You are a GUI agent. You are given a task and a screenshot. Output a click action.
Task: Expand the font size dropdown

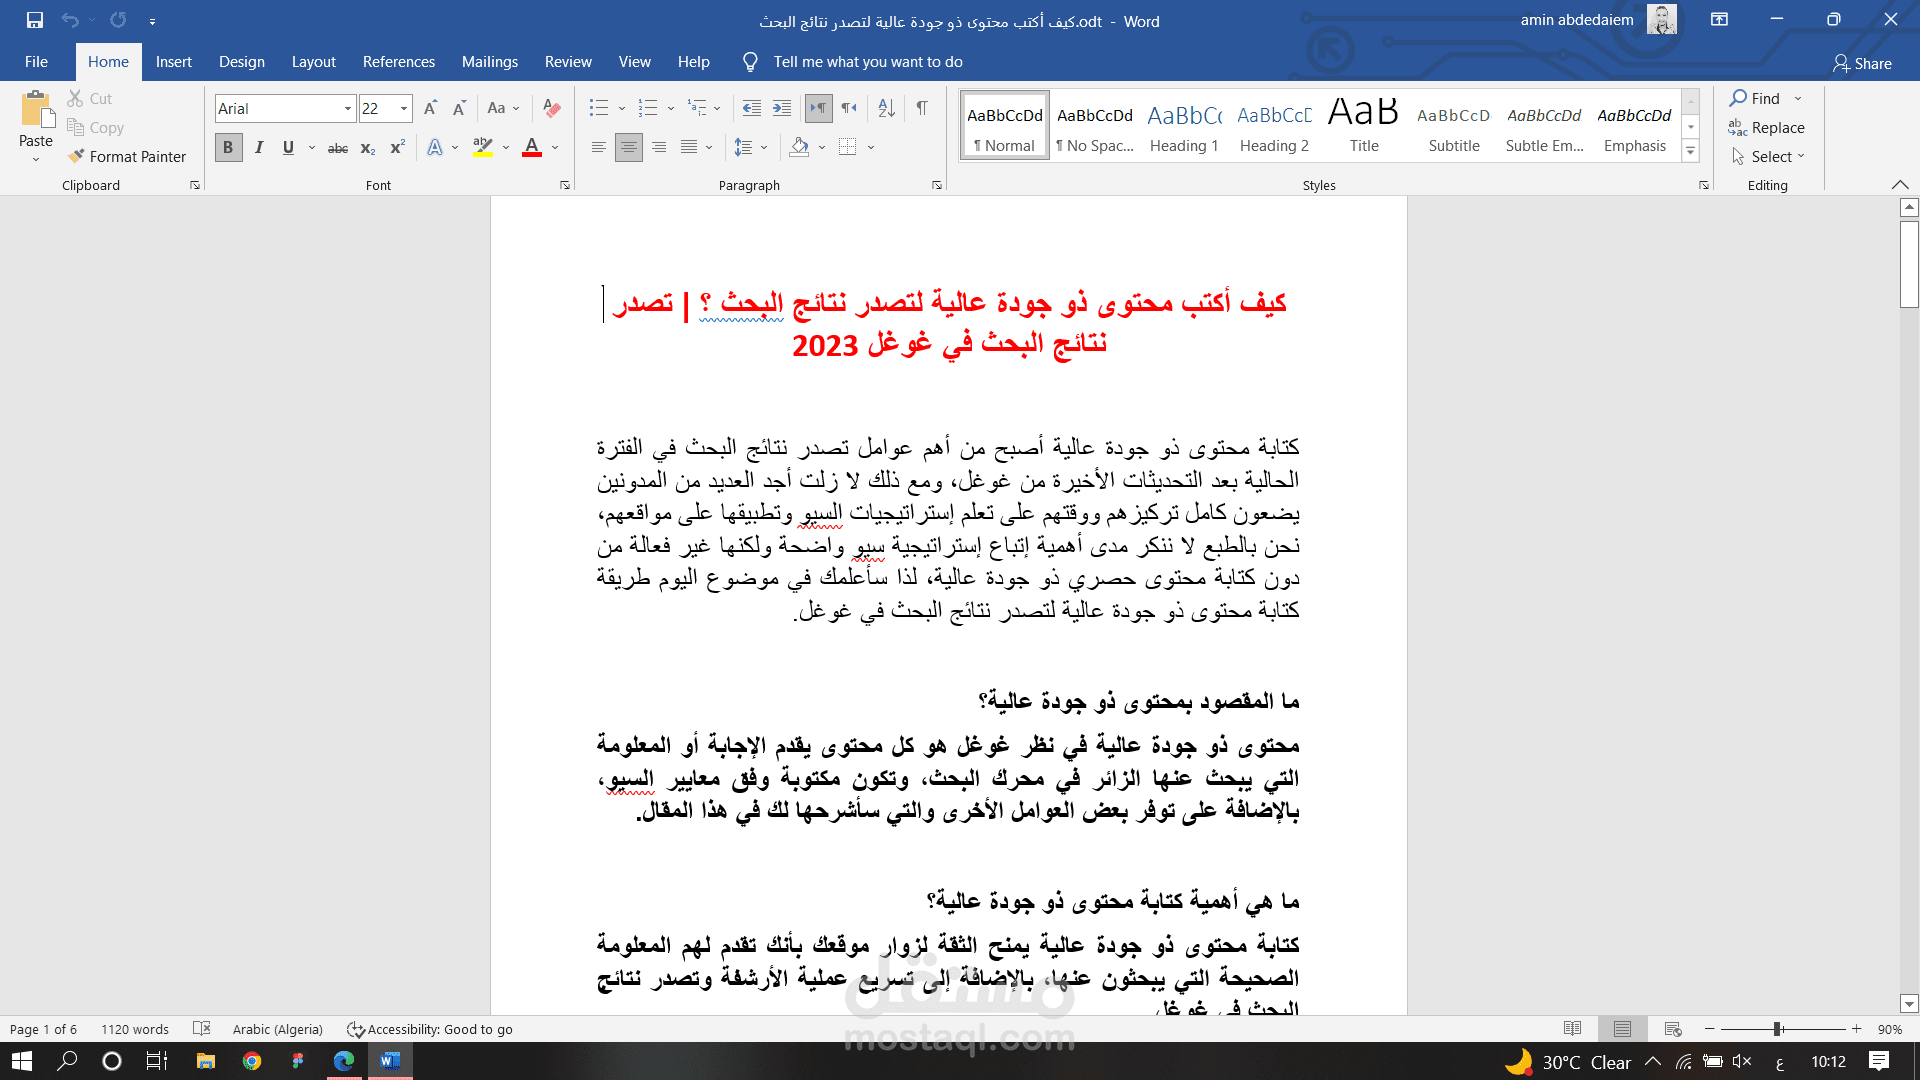(403, 108)
